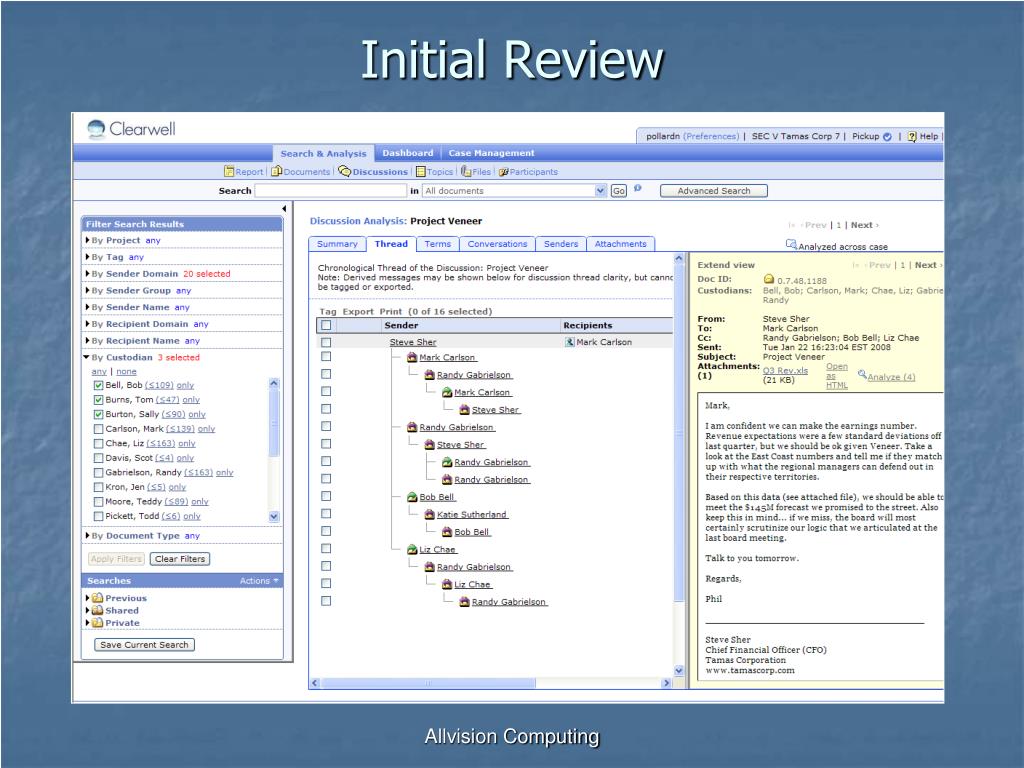
Task: Click the Bob Bell thread message icon
Action: [x=412, y=497]
